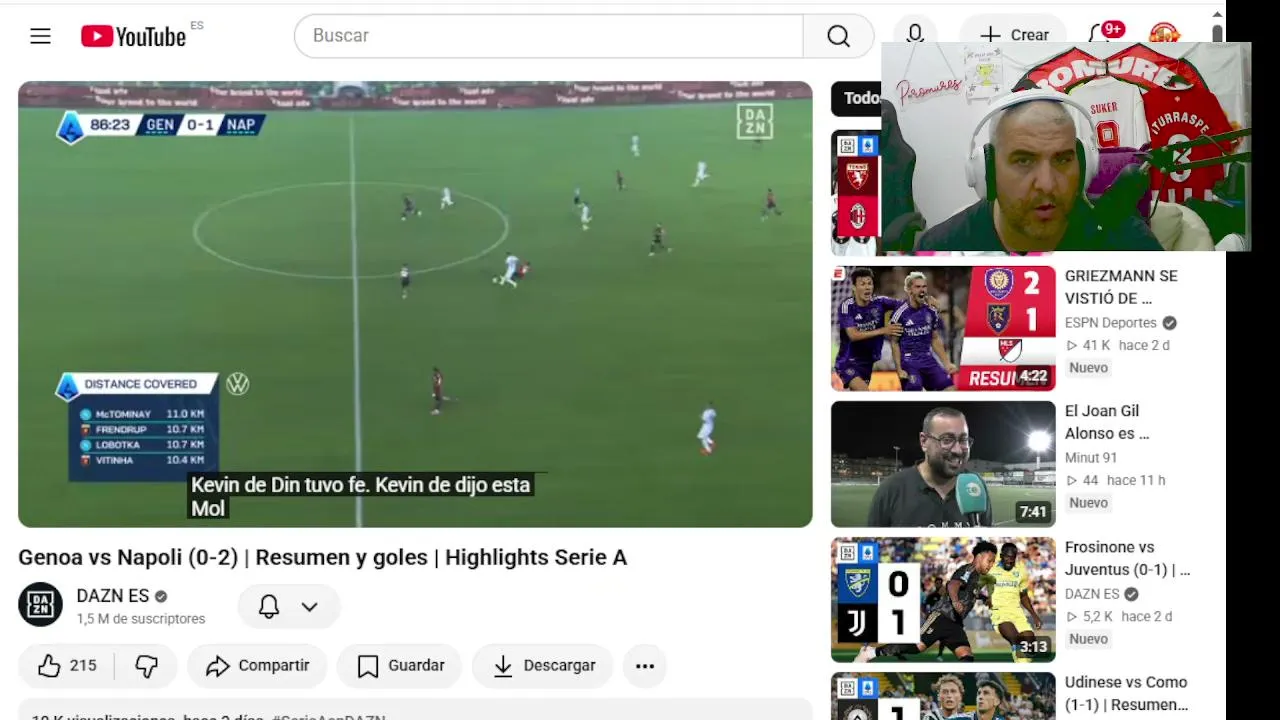Open the 'El Joan Gil Alonso es...' title
Screen dimensions: 1280x720
1107,422
